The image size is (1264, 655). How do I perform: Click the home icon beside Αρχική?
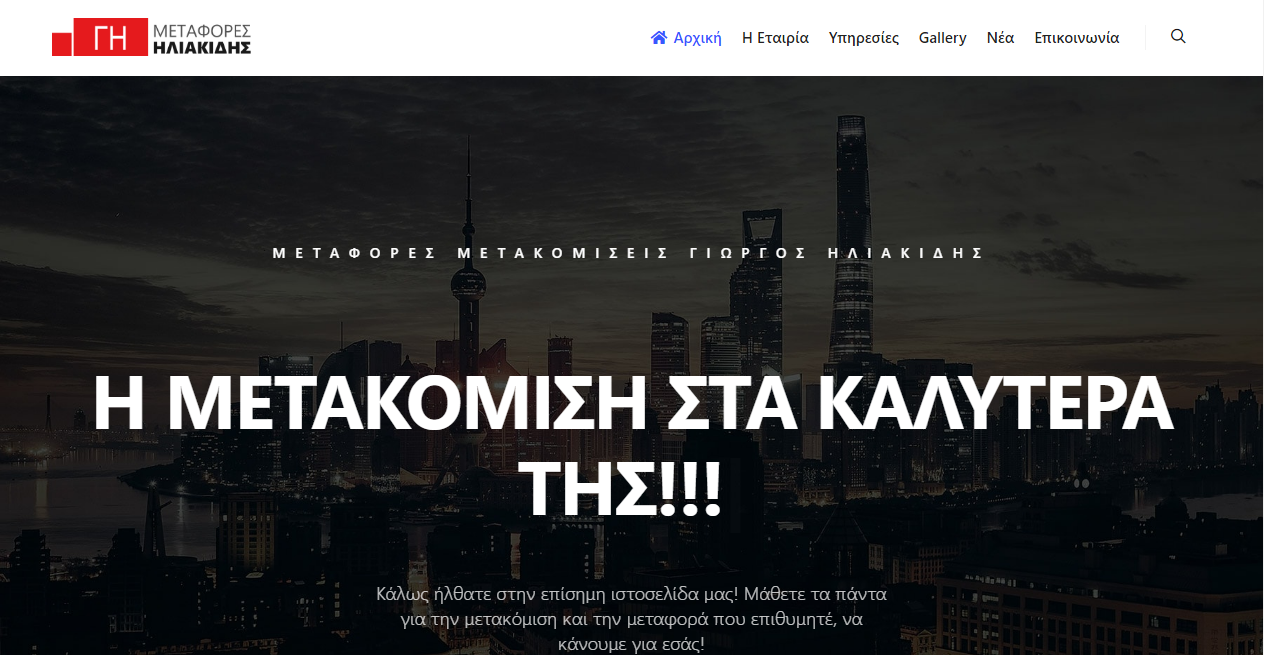659,38
